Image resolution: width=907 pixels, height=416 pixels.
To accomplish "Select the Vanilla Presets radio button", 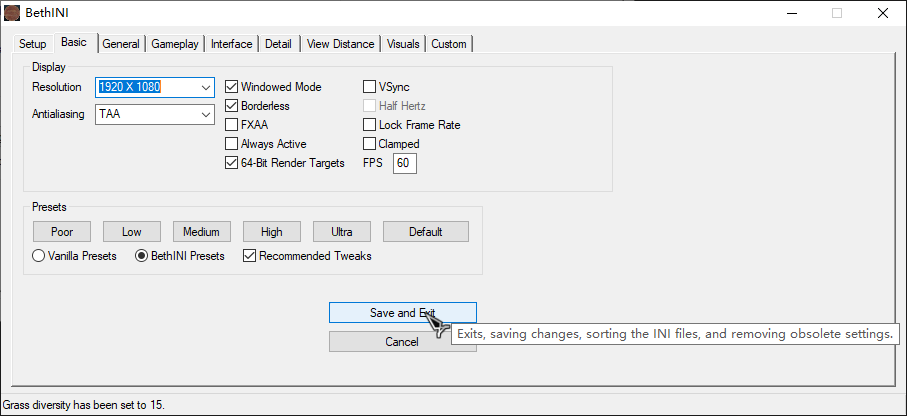I will tap(38, 256).
